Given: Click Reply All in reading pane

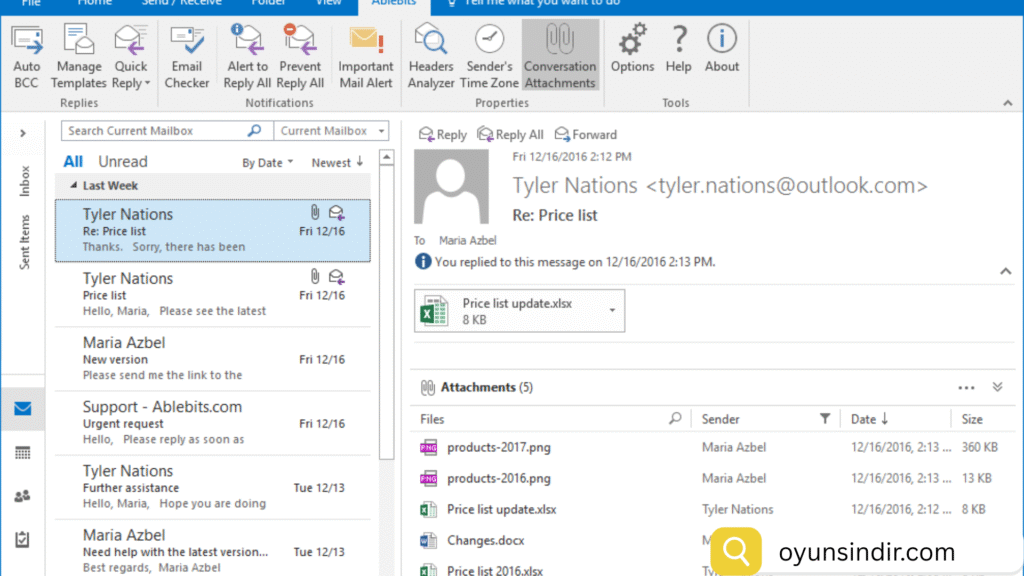Looking at the screenshot, I should click(x=511, y=134).
